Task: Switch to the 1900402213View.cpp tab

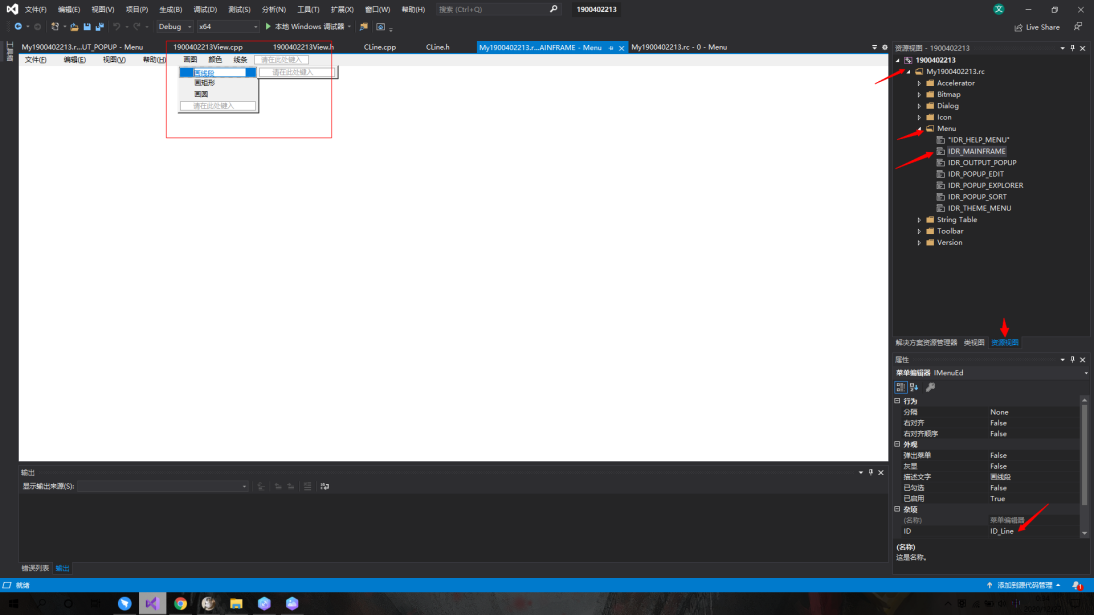Action: click(208, 47)
